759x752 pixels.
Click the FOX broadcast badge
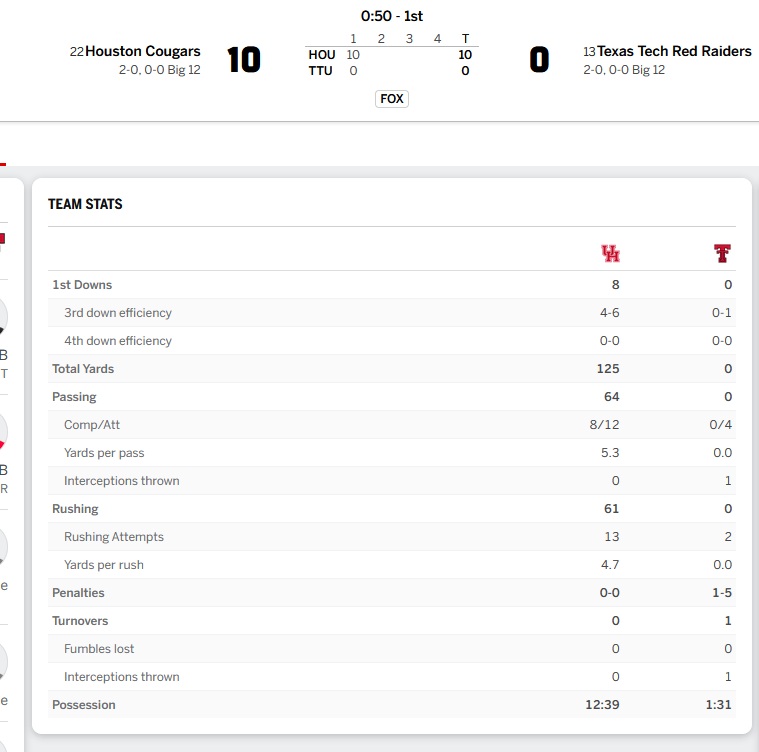click(392, 99)
